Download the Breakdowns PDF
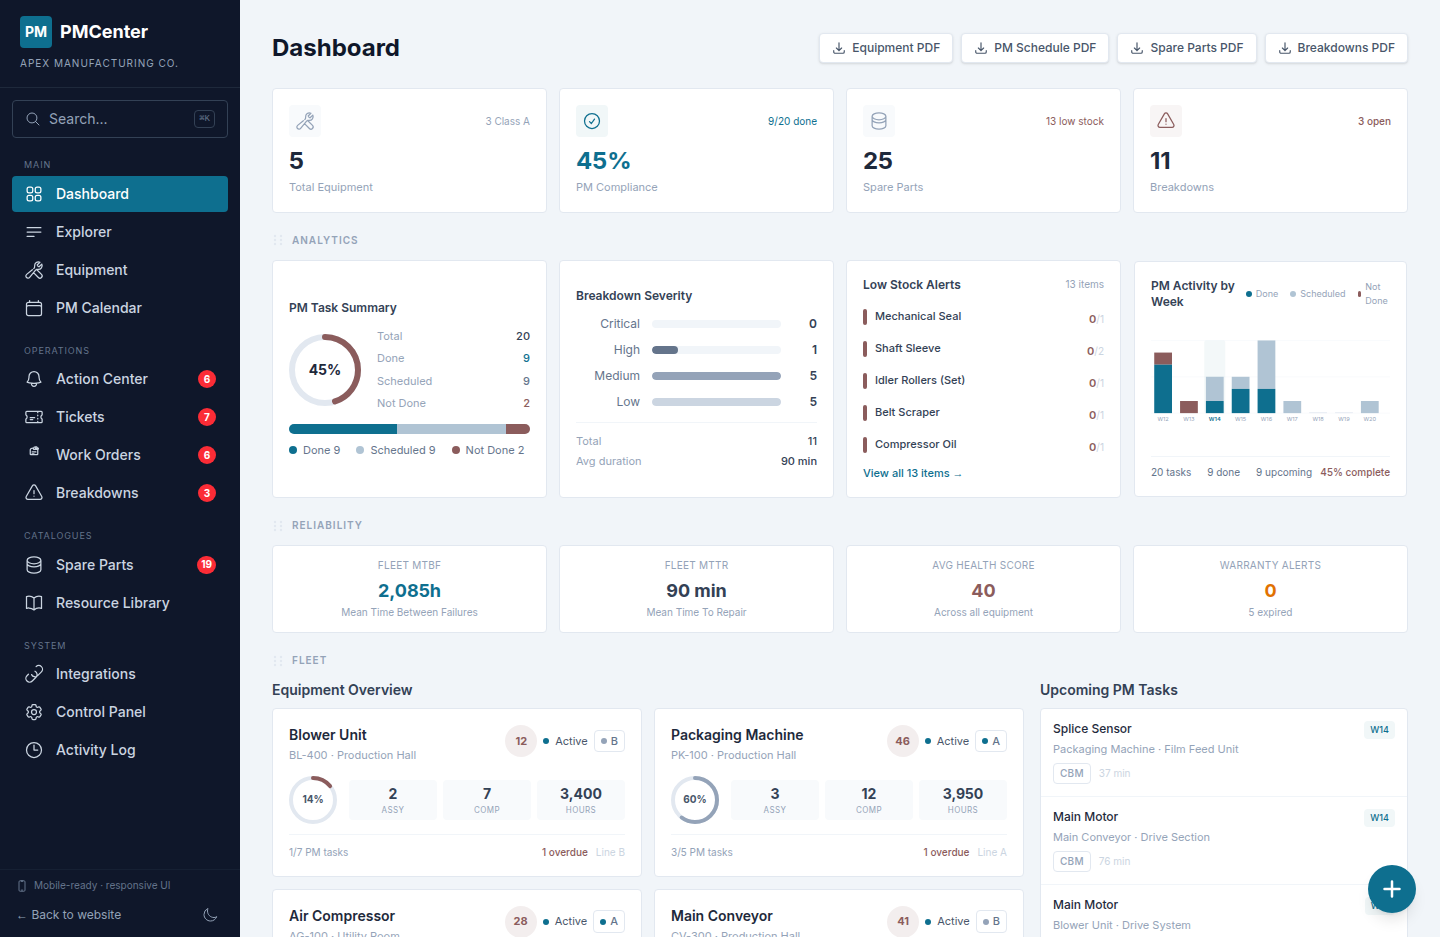The width and height of the screenshot is (1440, 937). (x=1336, y=47)
